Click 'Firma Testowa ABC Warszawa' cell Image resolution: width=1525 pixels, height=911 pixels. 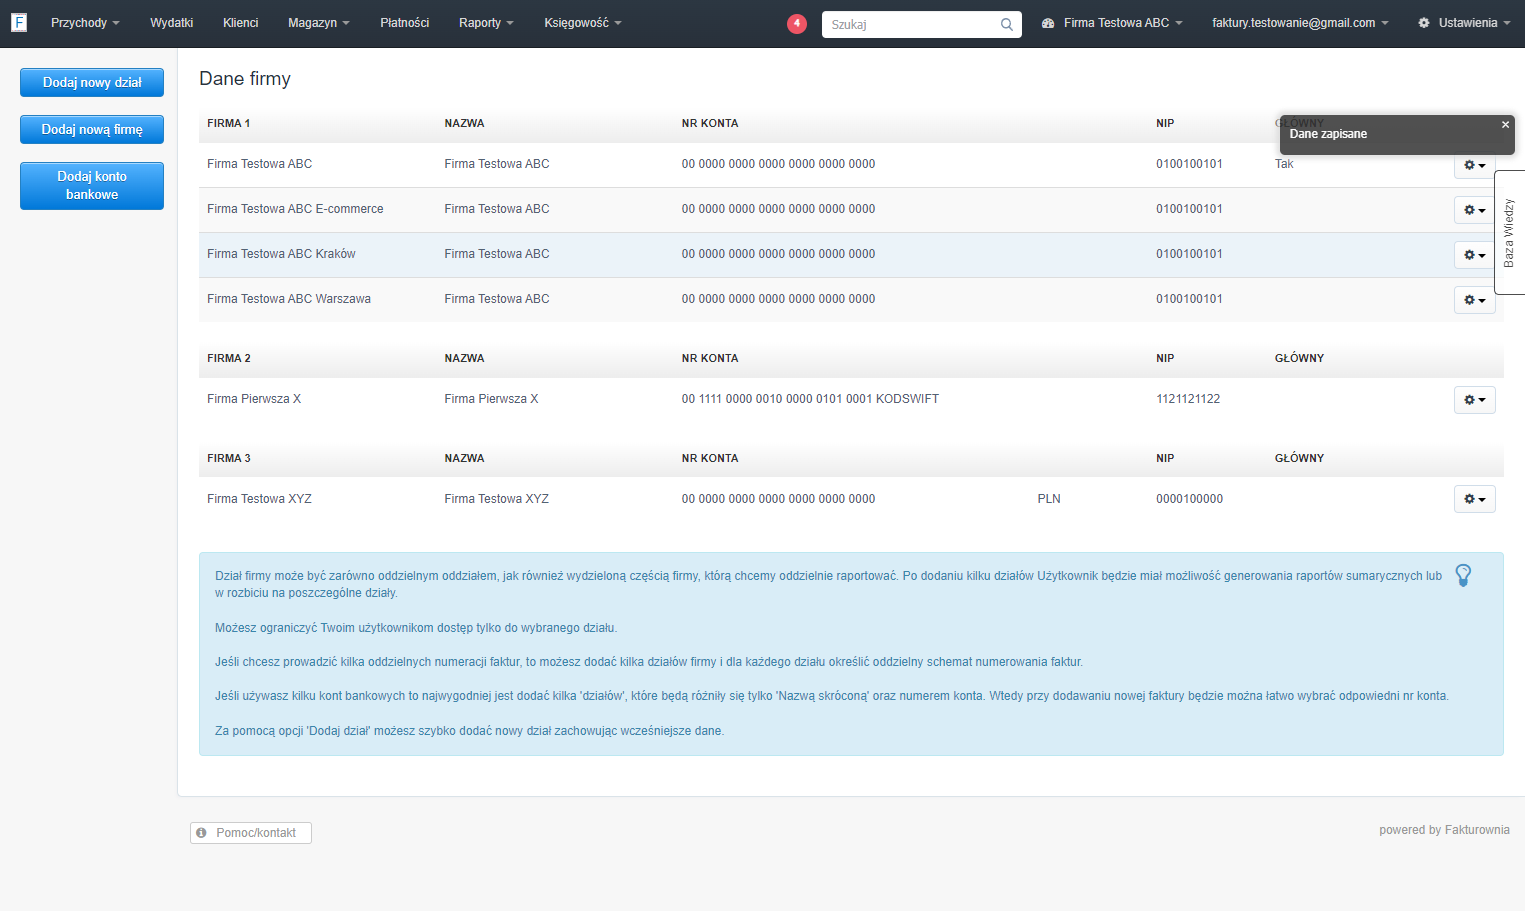289,299
